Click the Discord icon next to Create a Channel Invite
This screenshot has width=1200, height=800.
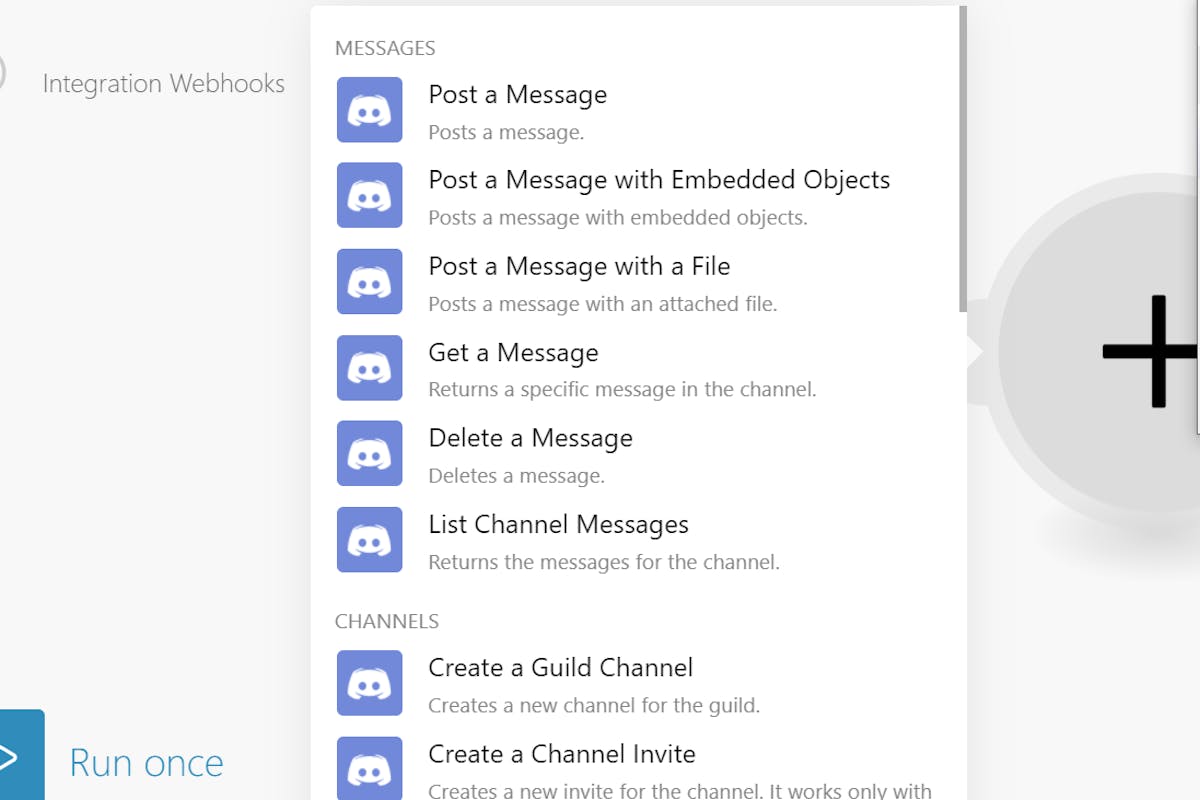click(370, 768)
